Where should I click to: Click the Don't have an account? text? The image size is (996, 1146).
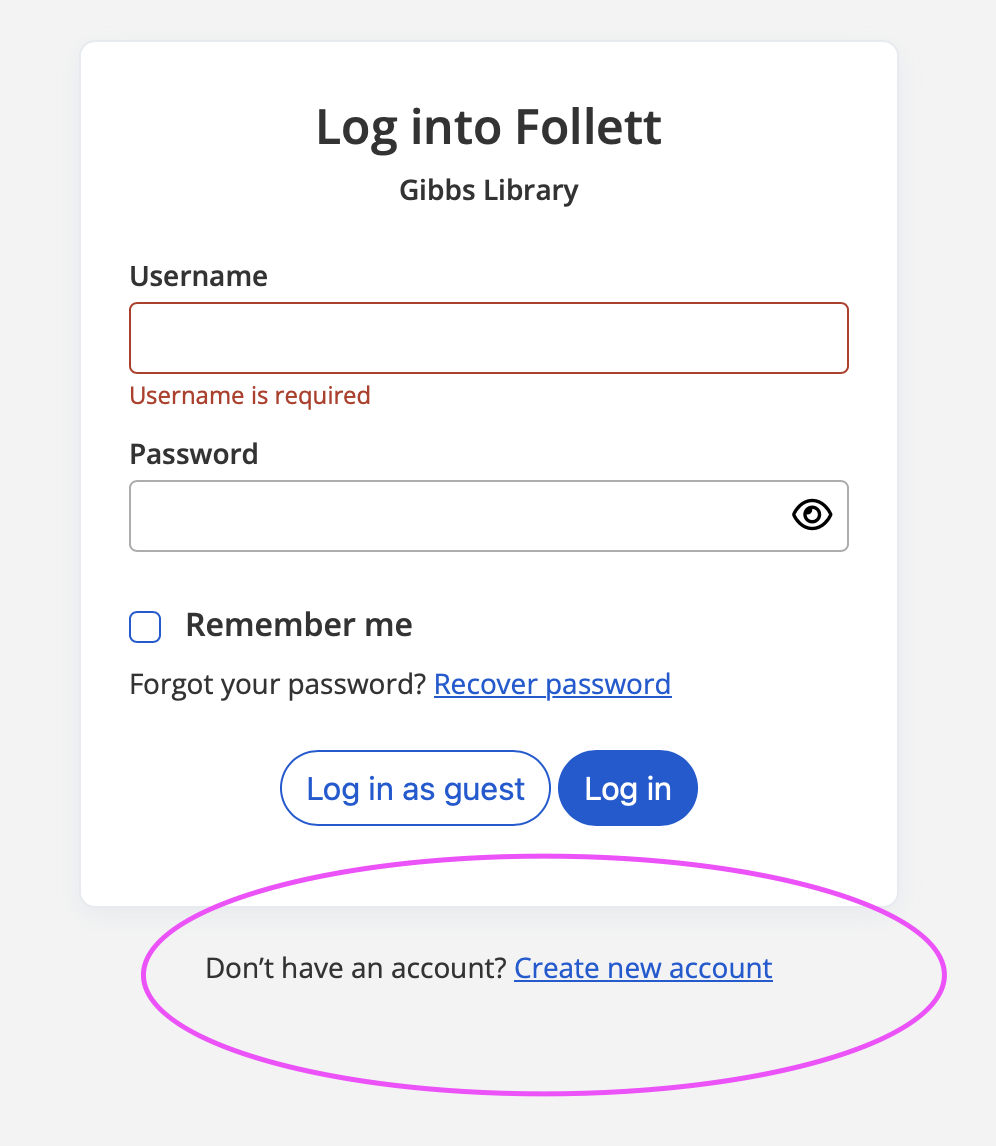(x=356, y=969)
